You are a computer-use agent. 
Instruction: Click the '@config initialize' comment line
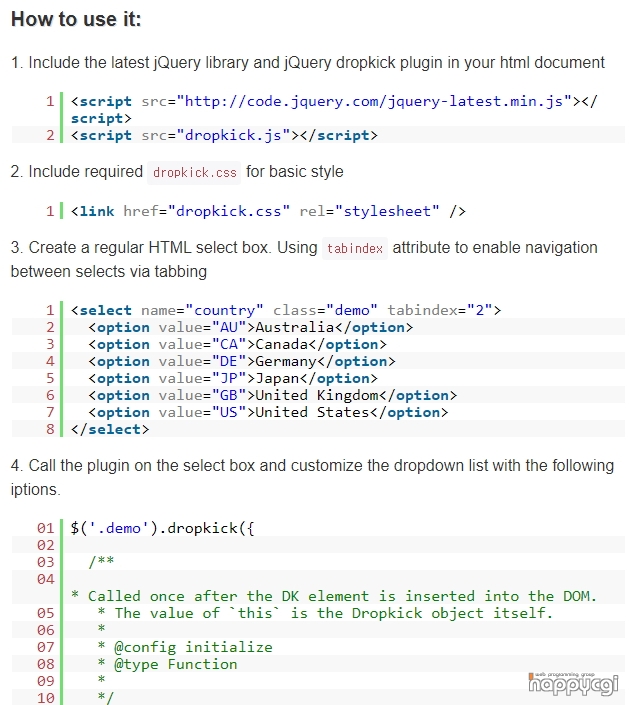click(x=185, y=647)
